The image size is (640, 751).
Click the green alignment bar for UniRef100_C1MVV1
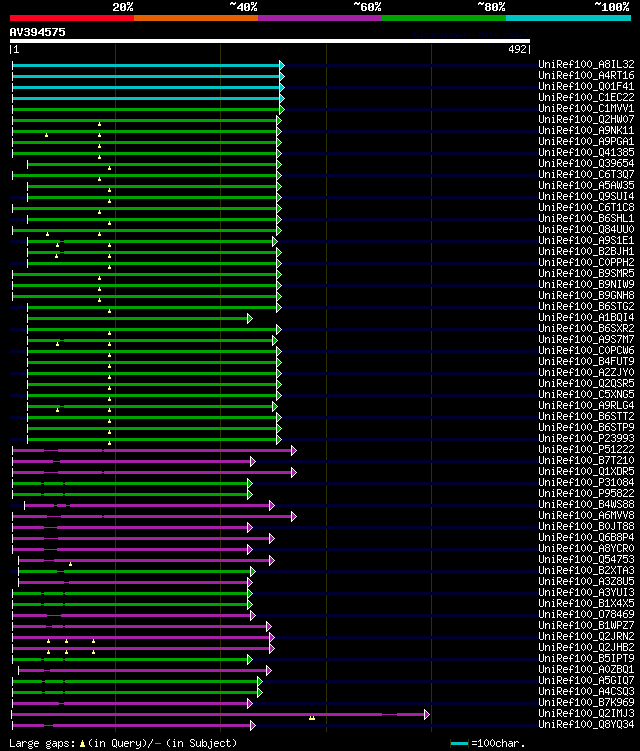coord(146,109)
